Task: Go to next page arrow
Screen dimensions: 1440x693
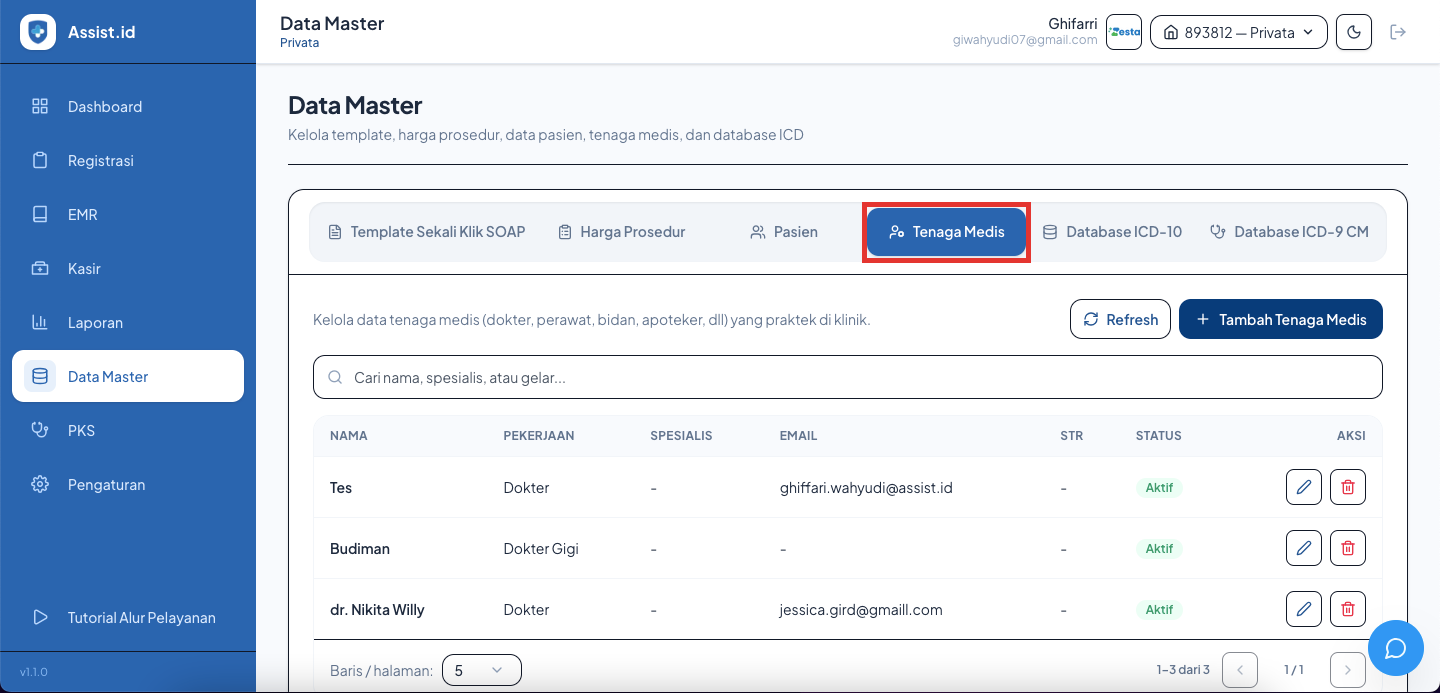Action: [x=1348, y=670]
